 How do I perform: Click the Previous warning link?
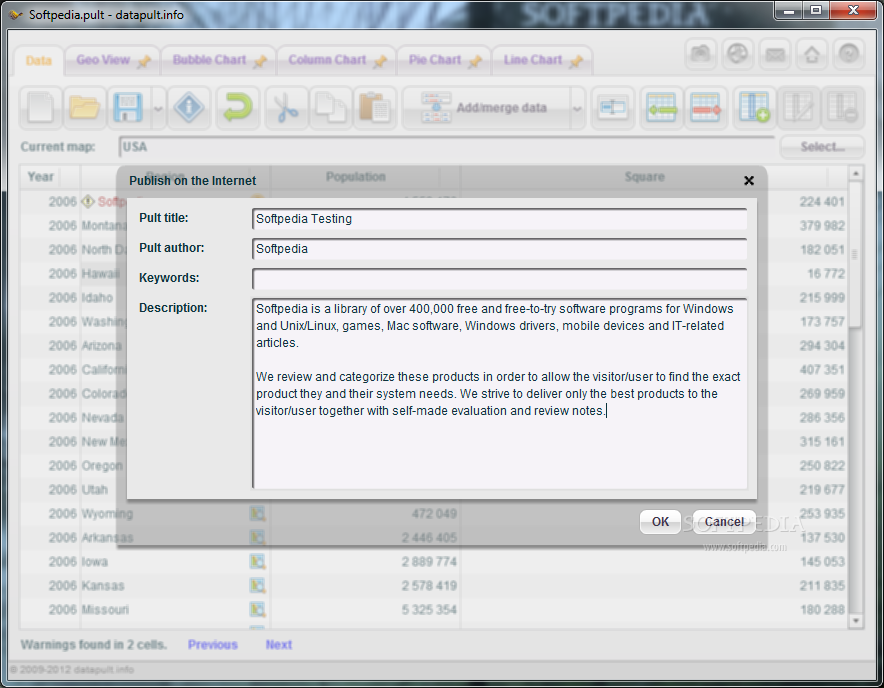coord(213,645)
